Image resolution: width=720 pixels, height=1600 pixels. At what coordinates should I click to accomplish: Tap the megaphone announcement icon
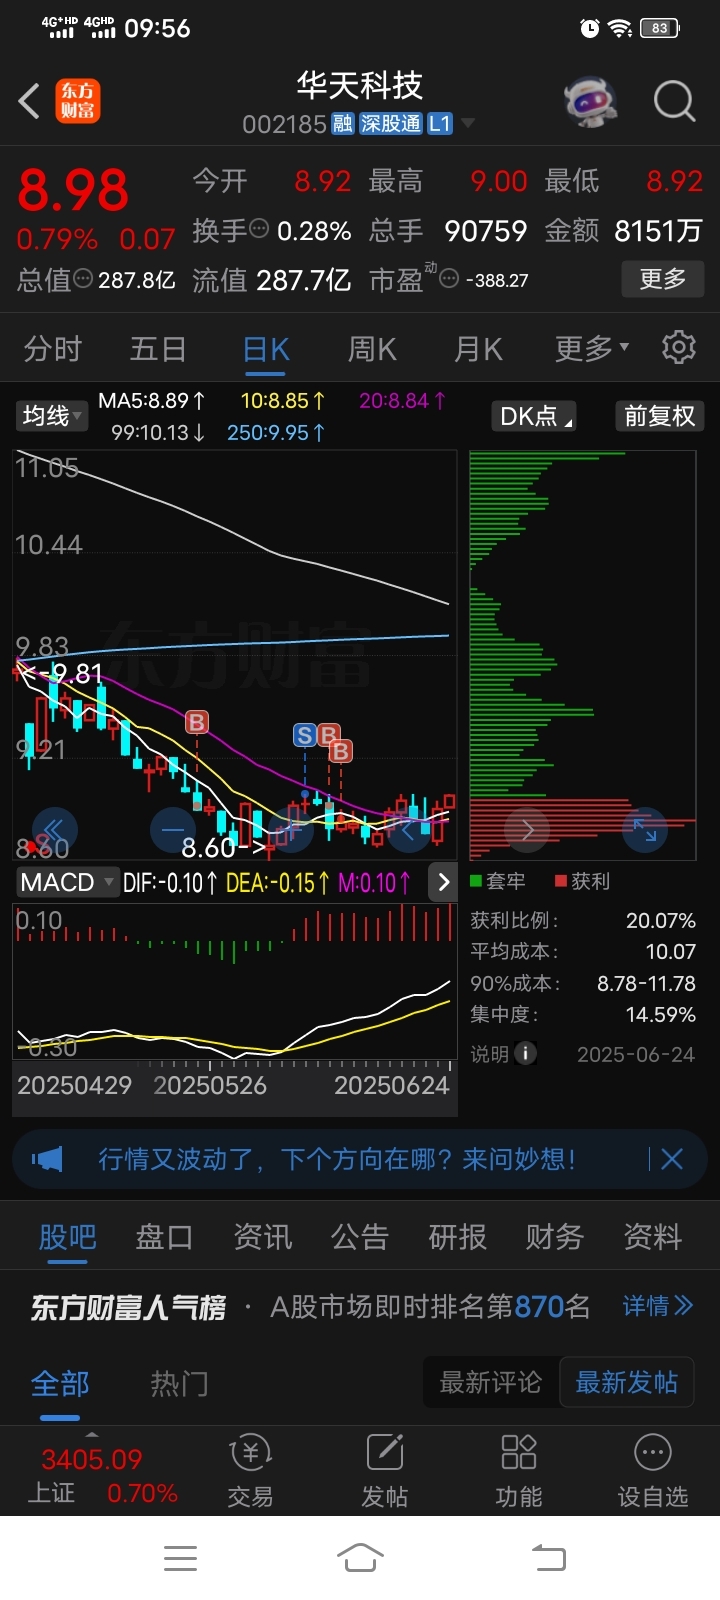pos(47,1159)
